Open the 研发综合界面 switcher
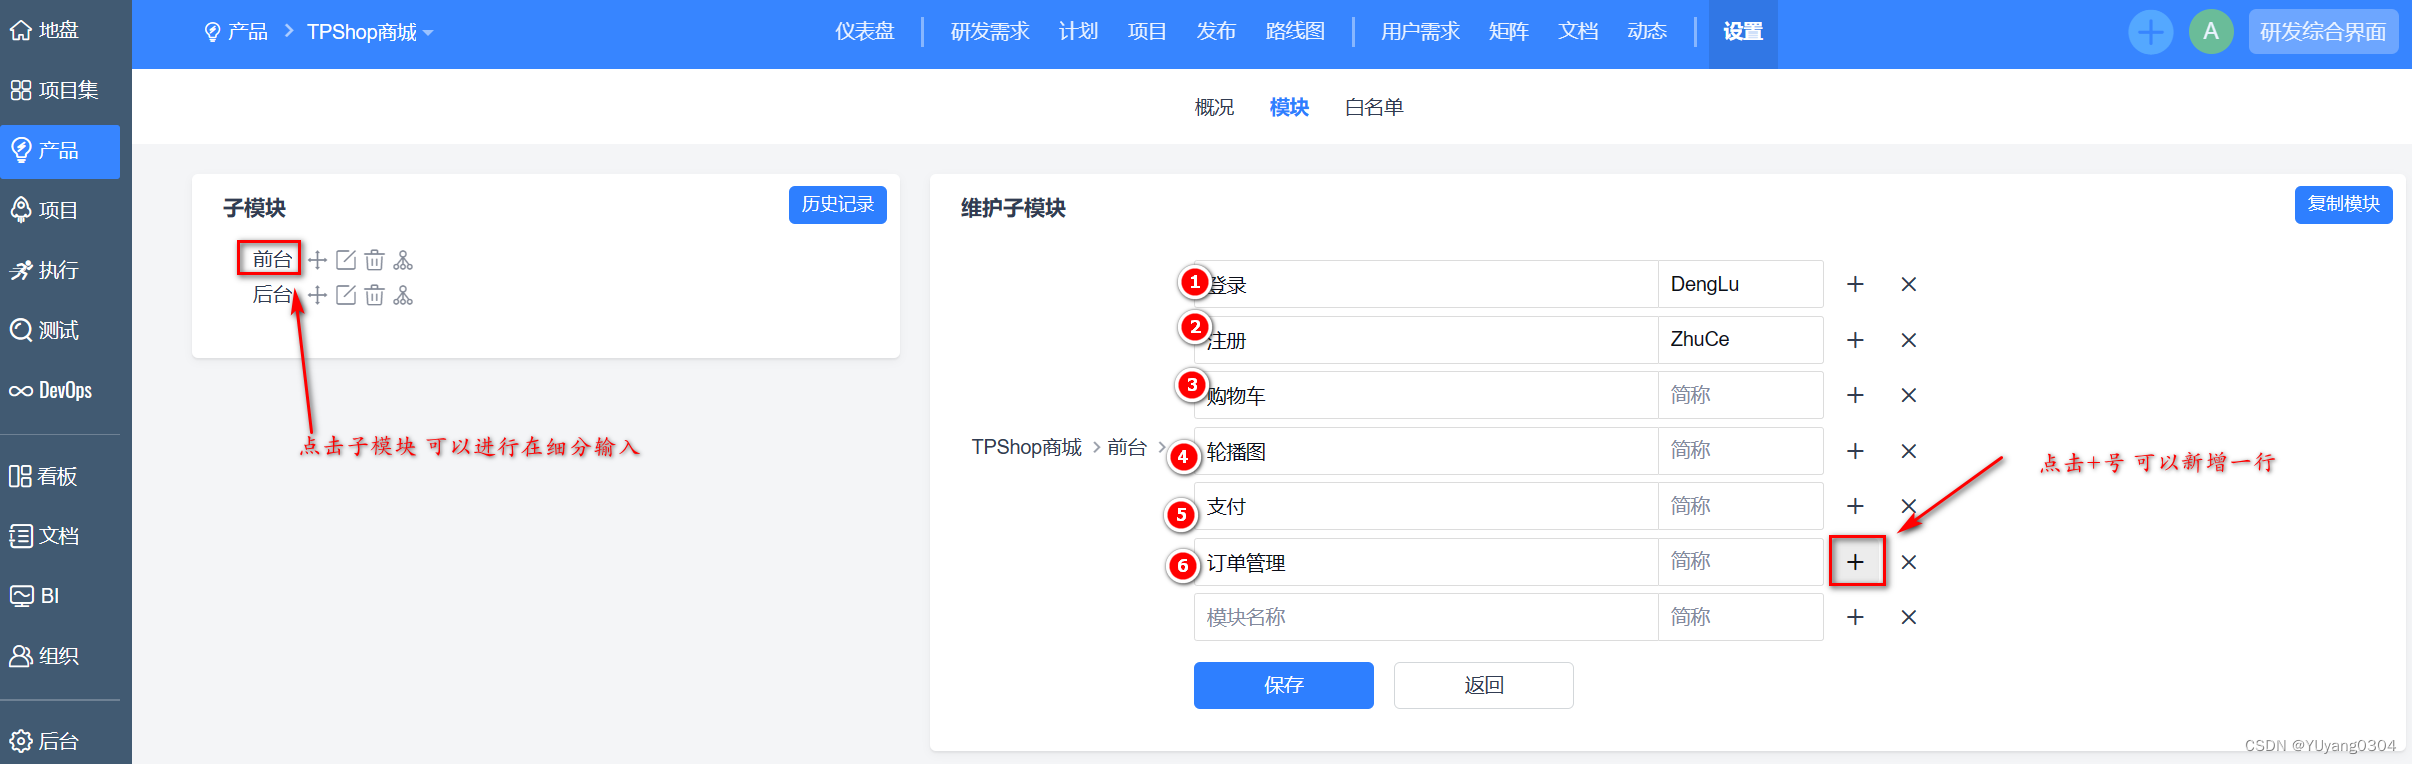Image resolution: width=2412 pixels, height=764 pixels. tap(2323, 32)
